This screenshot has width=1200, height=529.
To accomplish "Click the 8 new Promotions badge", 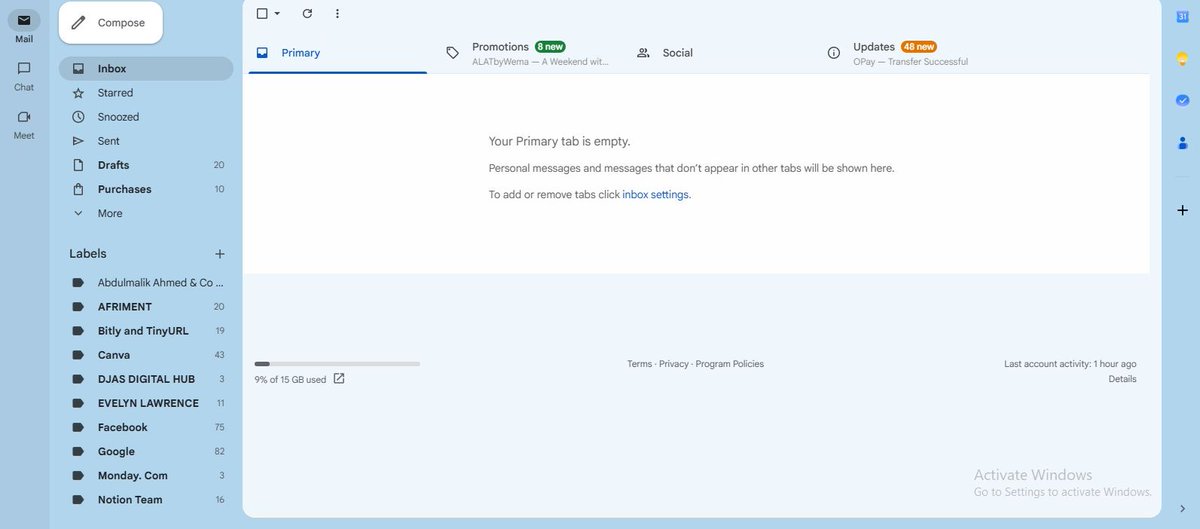I will (x=551, y=47).
